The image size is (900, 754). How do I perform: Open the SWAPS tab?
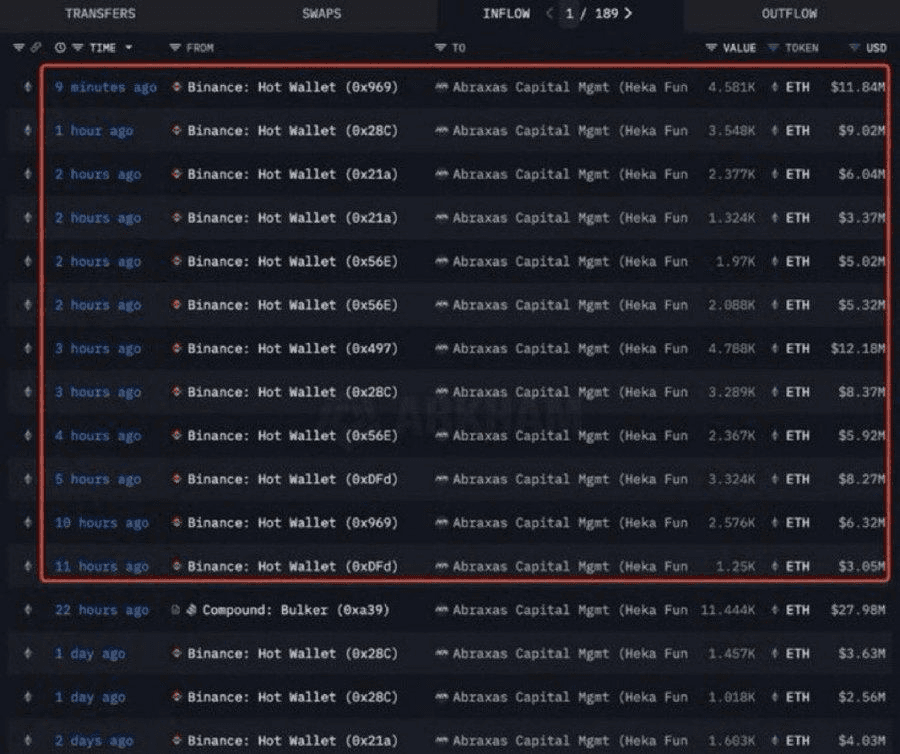pyautogui.click(x=321, y=13)
